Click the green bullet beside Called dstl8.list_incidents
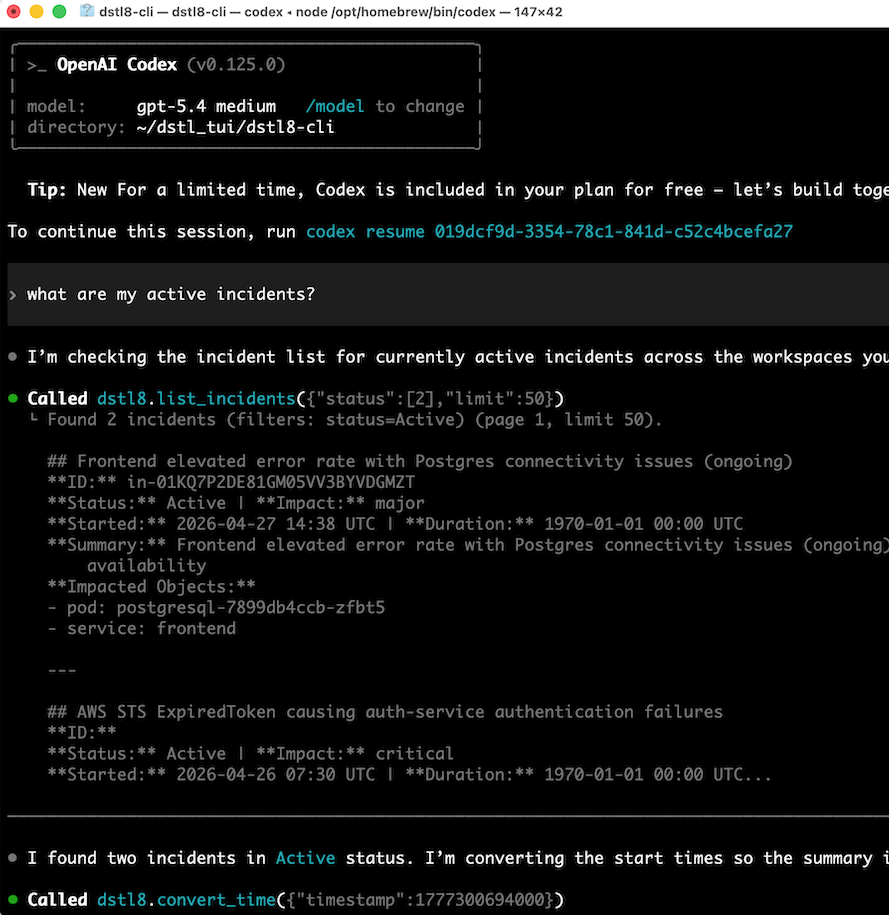Image resolution: width=889 pixels, height=915 pixels. 13,399
